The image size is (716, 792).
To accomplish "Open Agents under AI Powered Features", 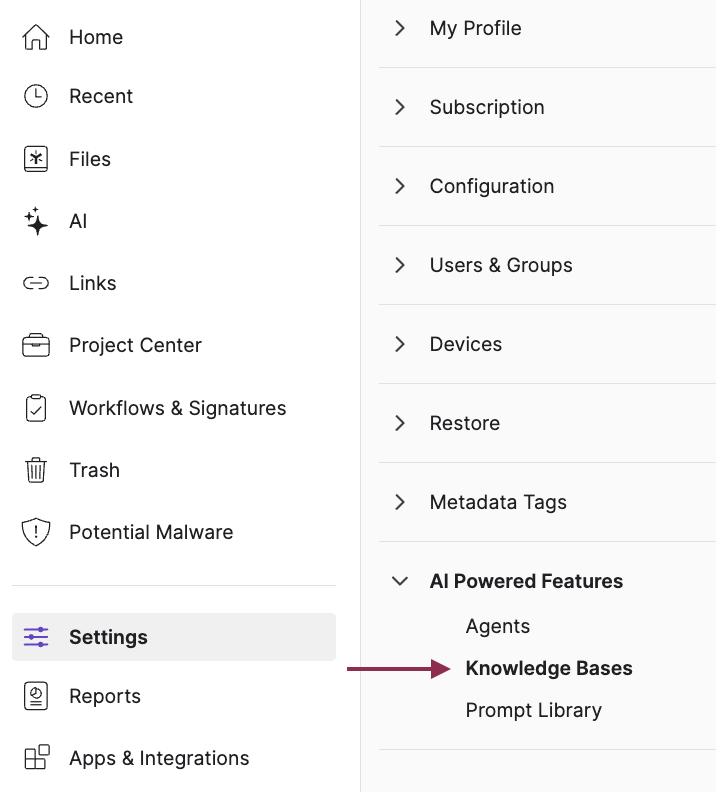I will pos(498,626).
